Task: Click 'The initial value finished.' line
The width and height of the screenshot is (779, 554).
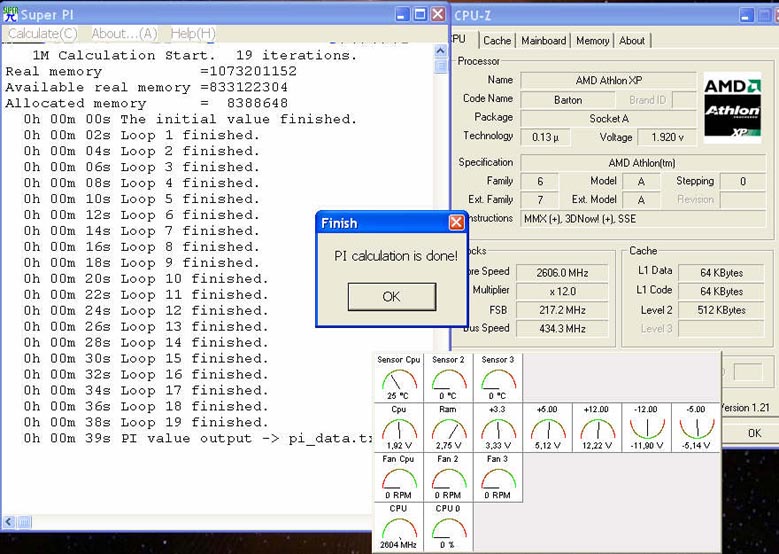Action: tap(190, 119)
